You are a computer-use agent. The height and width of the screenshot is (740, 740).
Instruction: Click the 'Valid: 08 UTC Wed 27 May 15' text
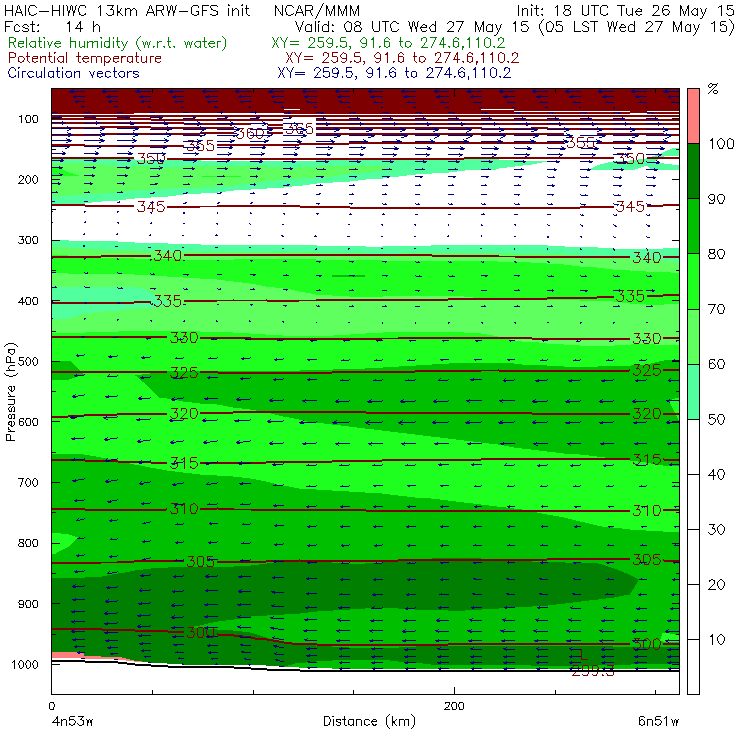(412, 26)
